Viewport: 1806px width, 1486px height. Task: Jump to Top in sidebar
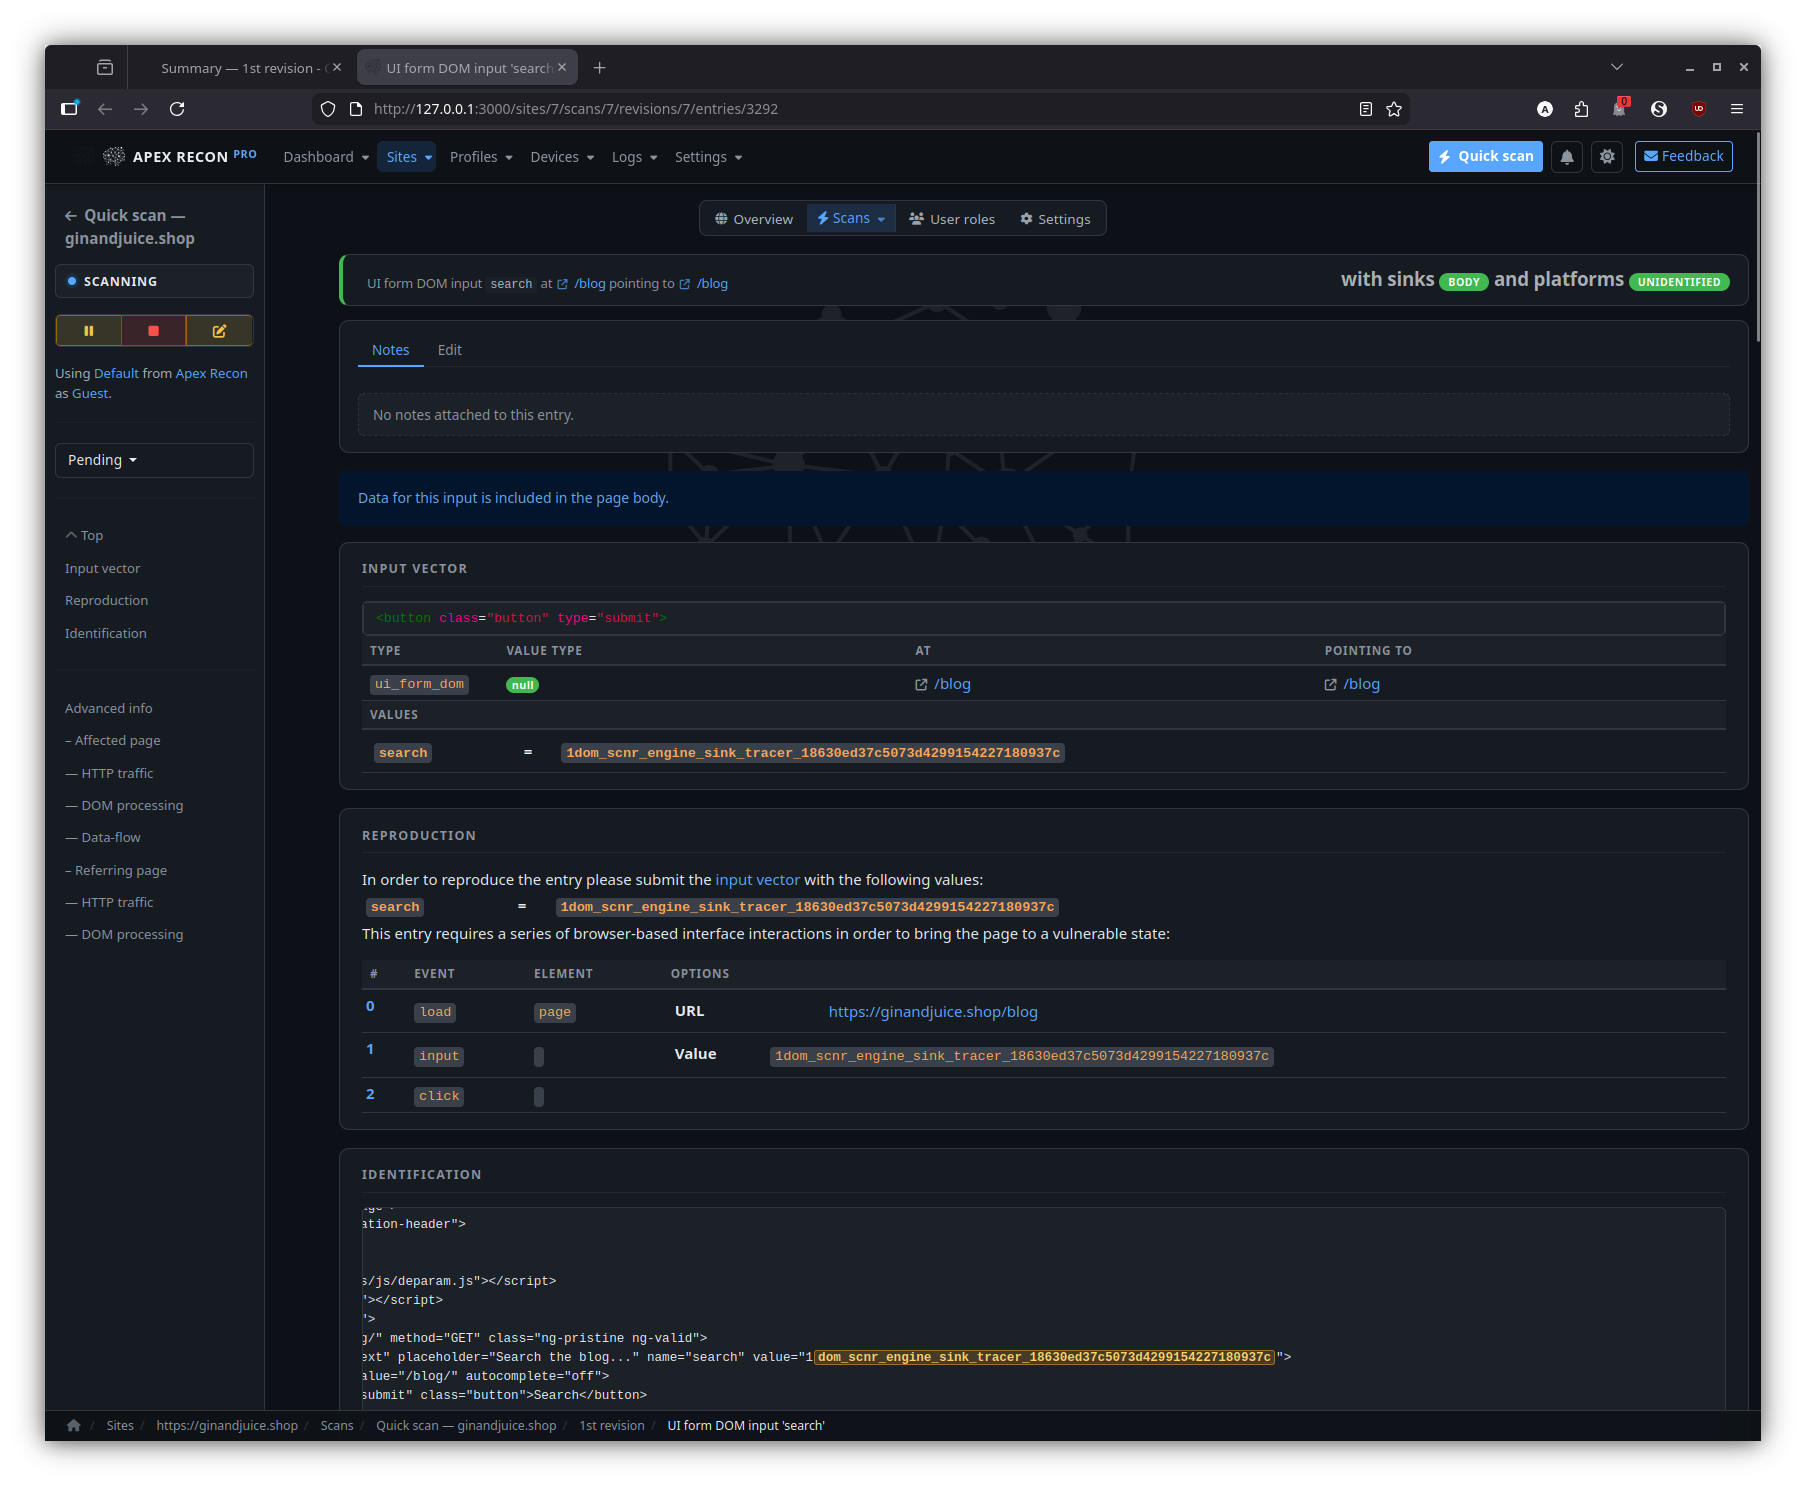[85, 536]
